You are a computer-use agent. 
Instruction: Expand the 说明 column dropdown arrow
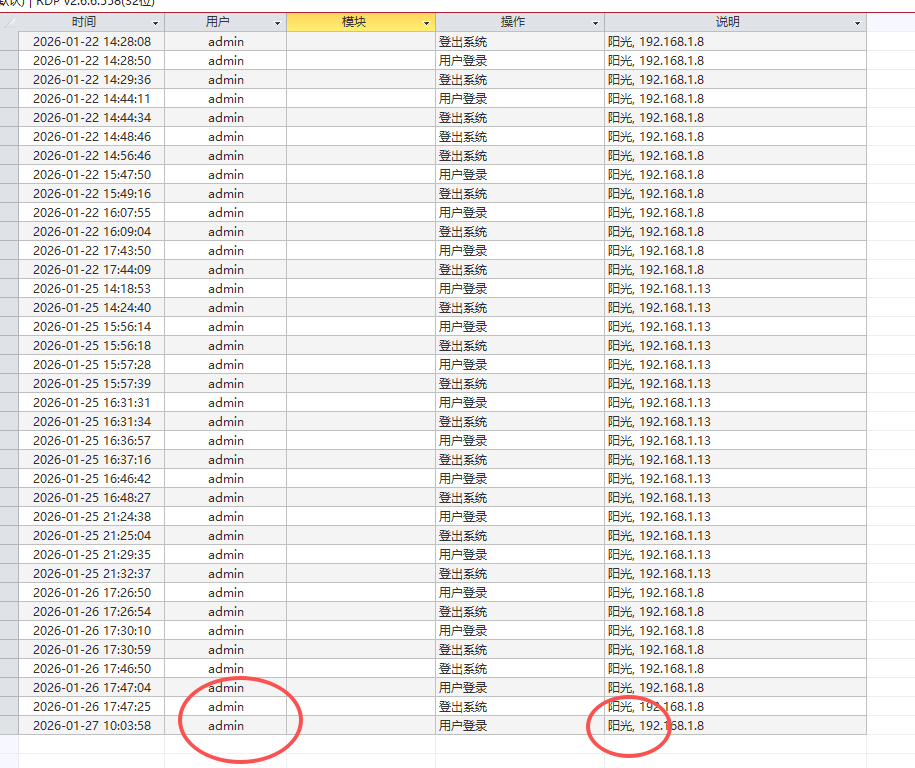857,23
